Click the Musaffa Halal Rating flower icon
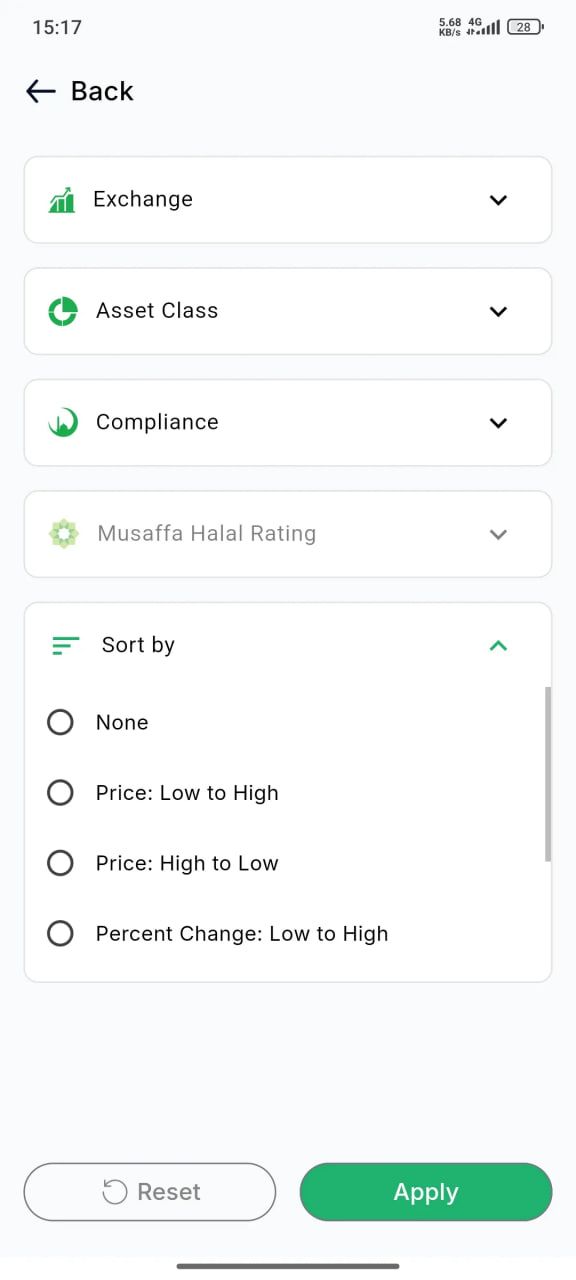The image size is (576, 1280). [x=63, y=534]
